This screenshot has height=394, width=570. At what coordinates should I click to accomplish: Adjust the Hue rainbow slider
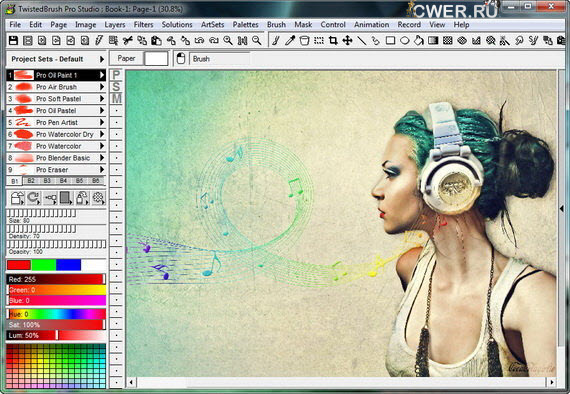point(56,314)
